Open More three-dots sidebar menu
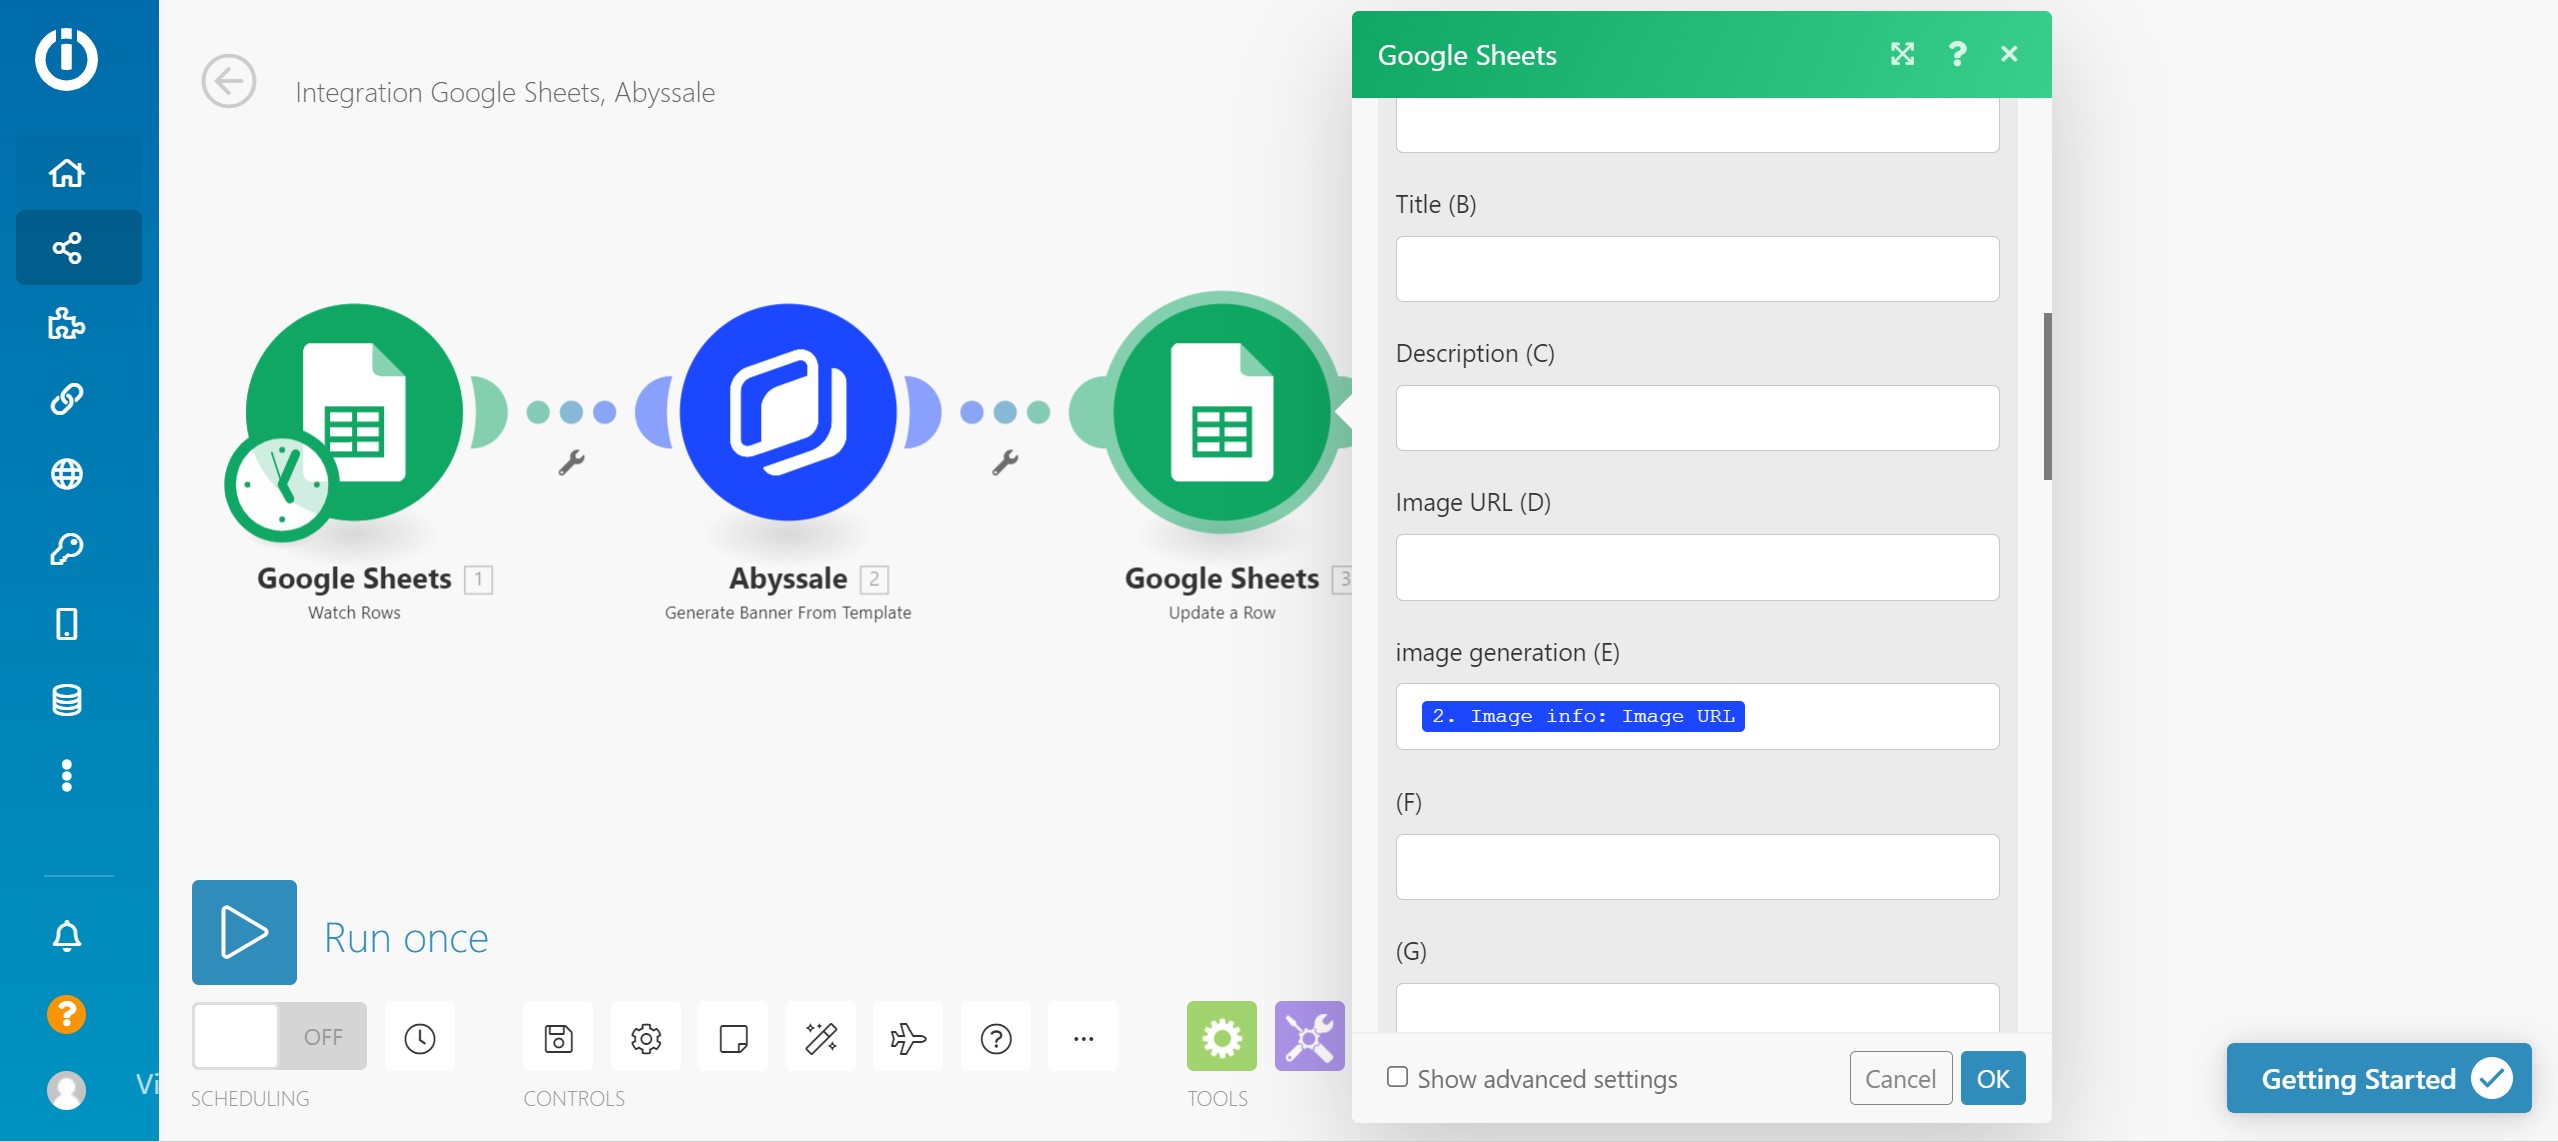This screenshot has width=2558, height=1142. tap(67, 775)
